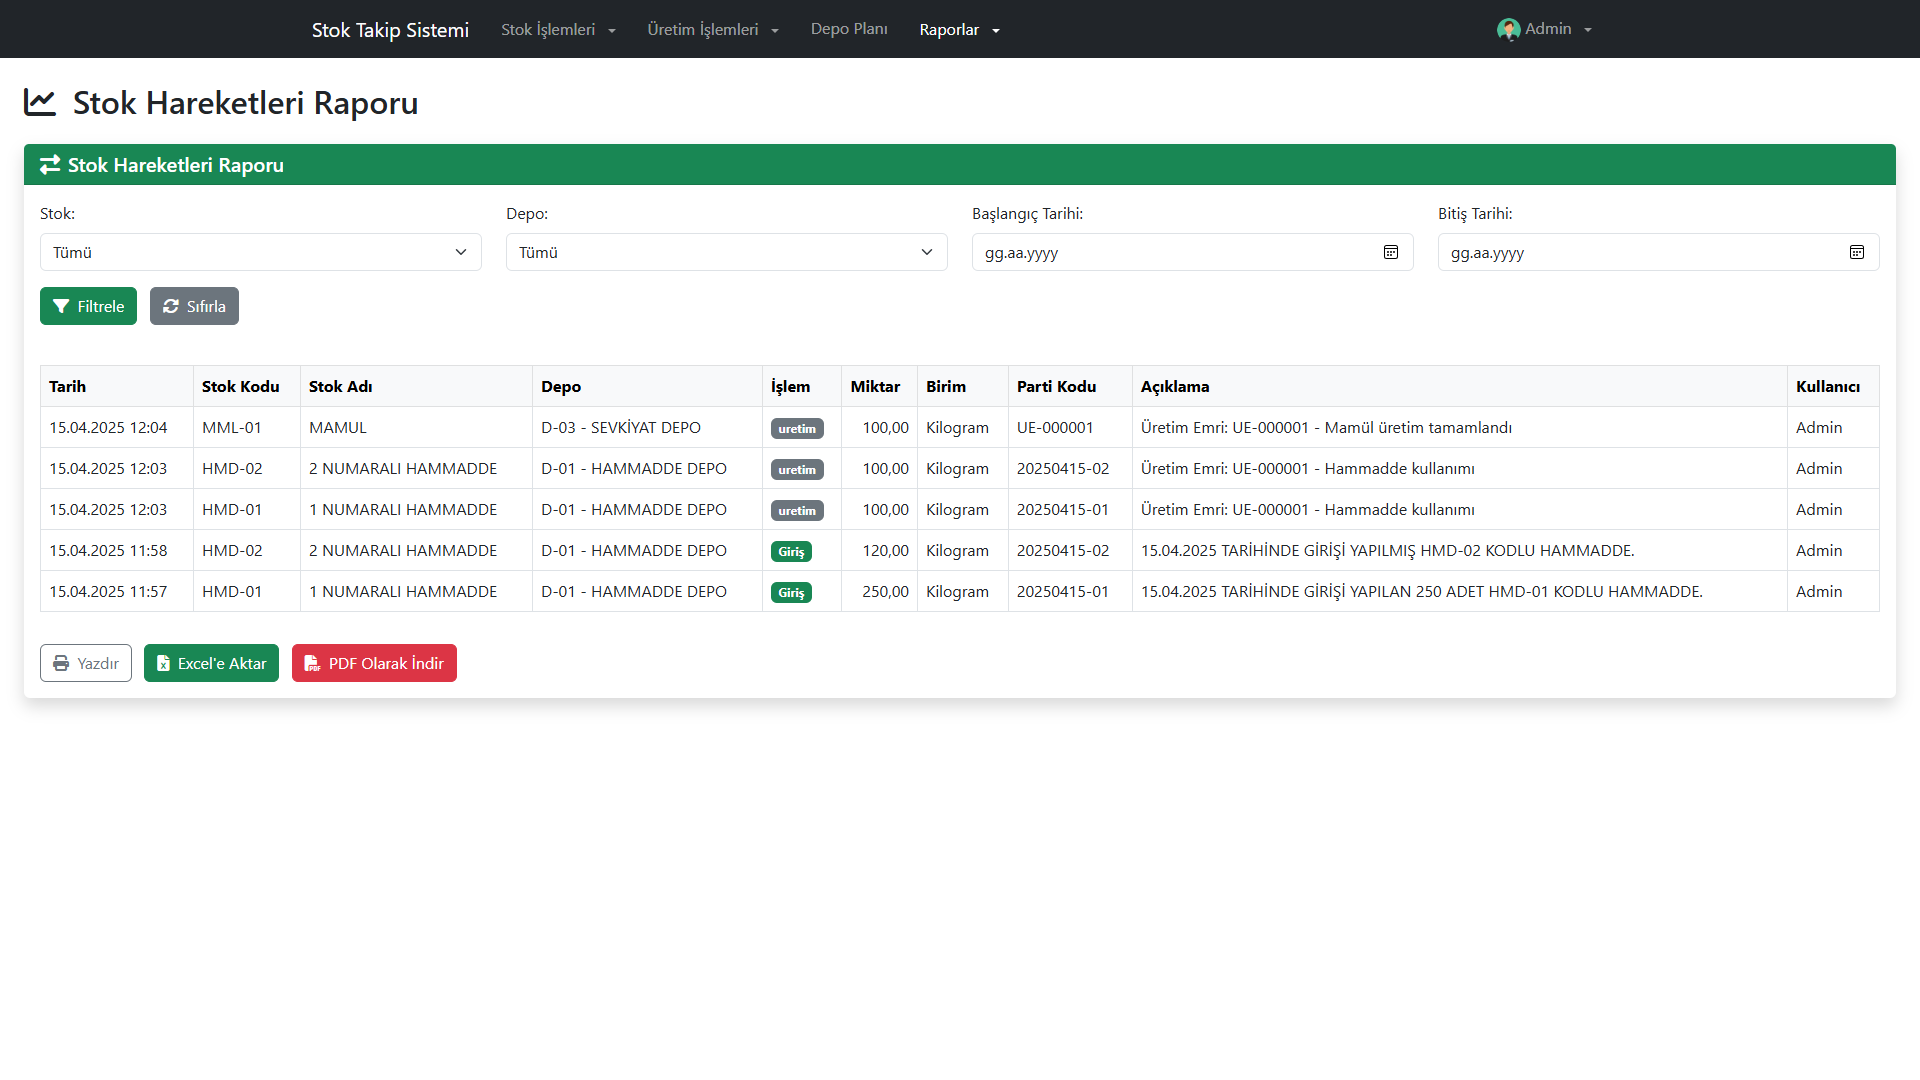Export report with Excel'e Aktar
This screenshot has height=1080, width=1920.
click(x=211, y=663)
